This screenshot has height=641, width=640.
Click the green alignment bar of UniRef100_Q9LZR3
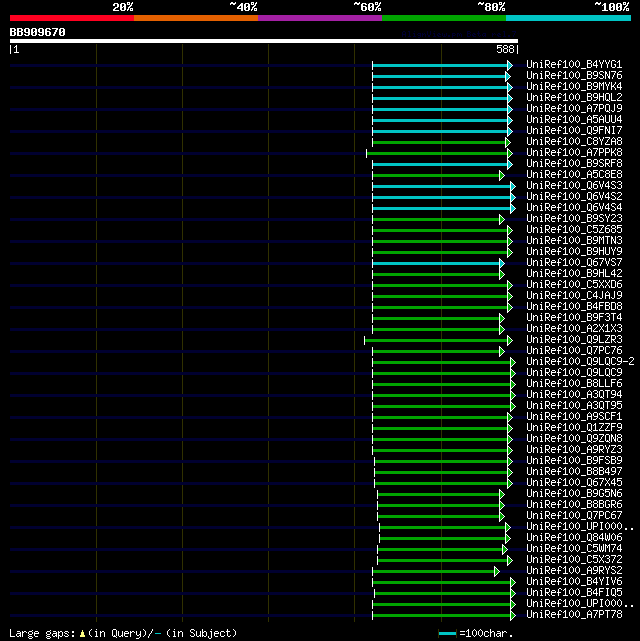click(x=436, y=341)
